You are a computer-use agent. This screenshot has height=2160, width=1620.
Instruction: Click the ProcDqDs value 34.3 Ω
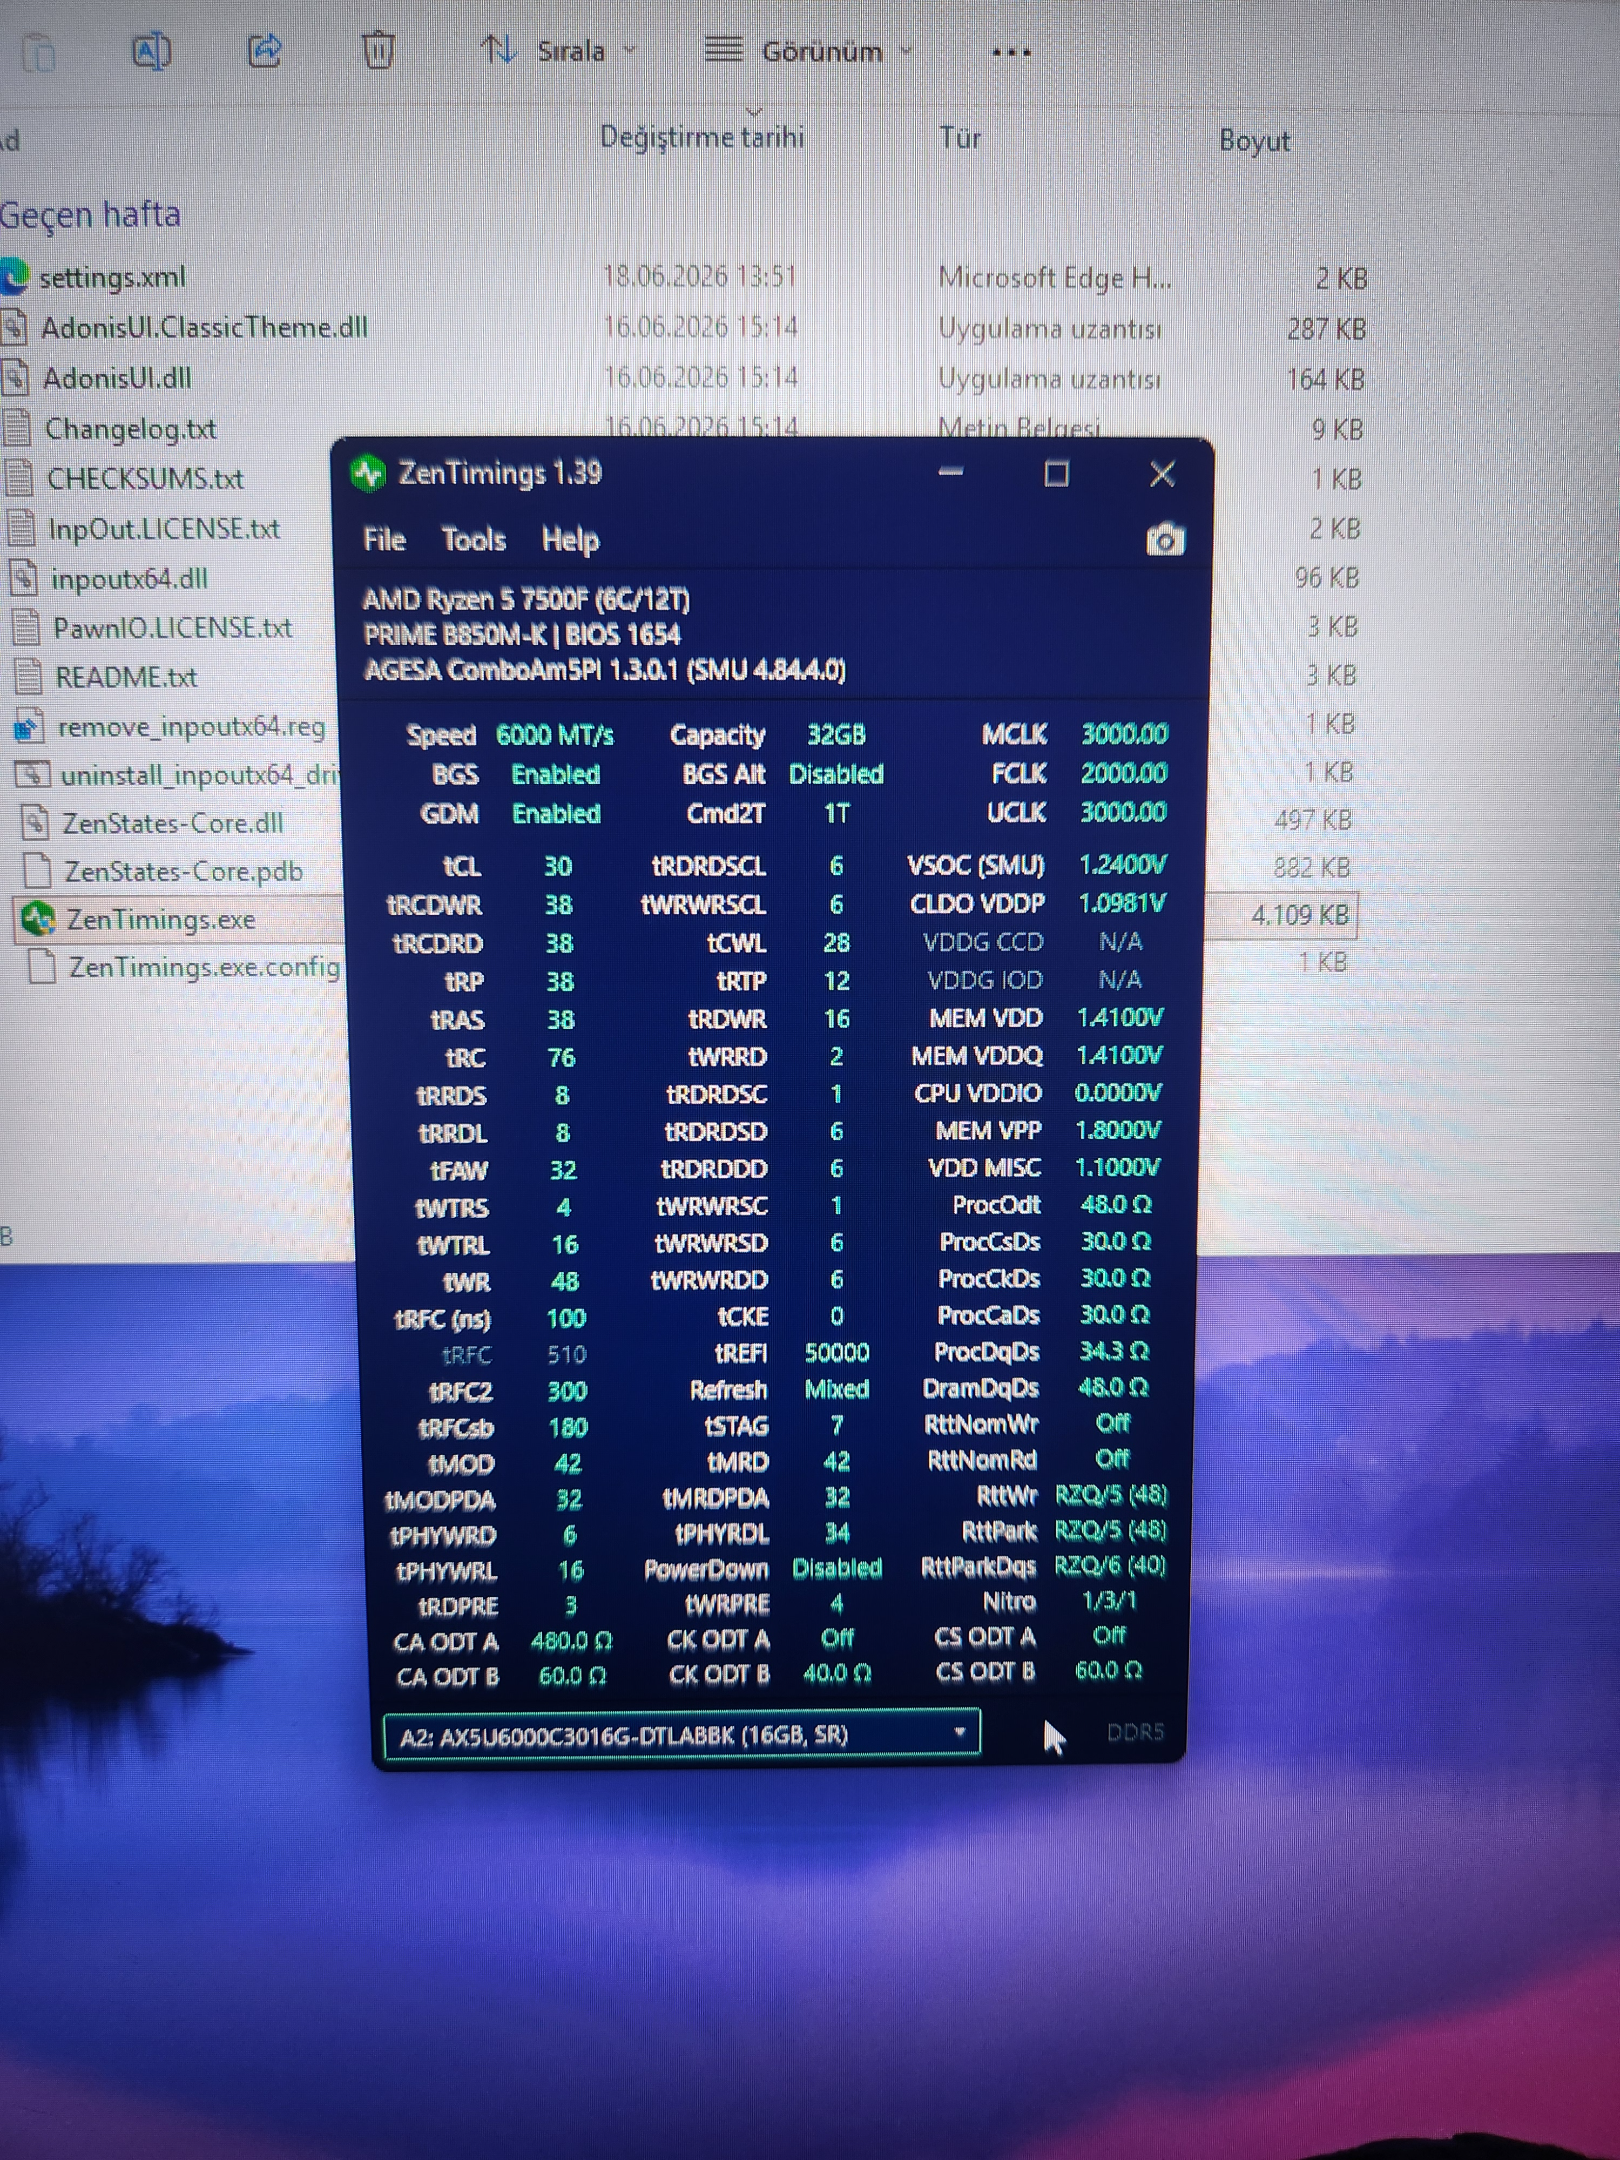click(x=1114, y=1351)
